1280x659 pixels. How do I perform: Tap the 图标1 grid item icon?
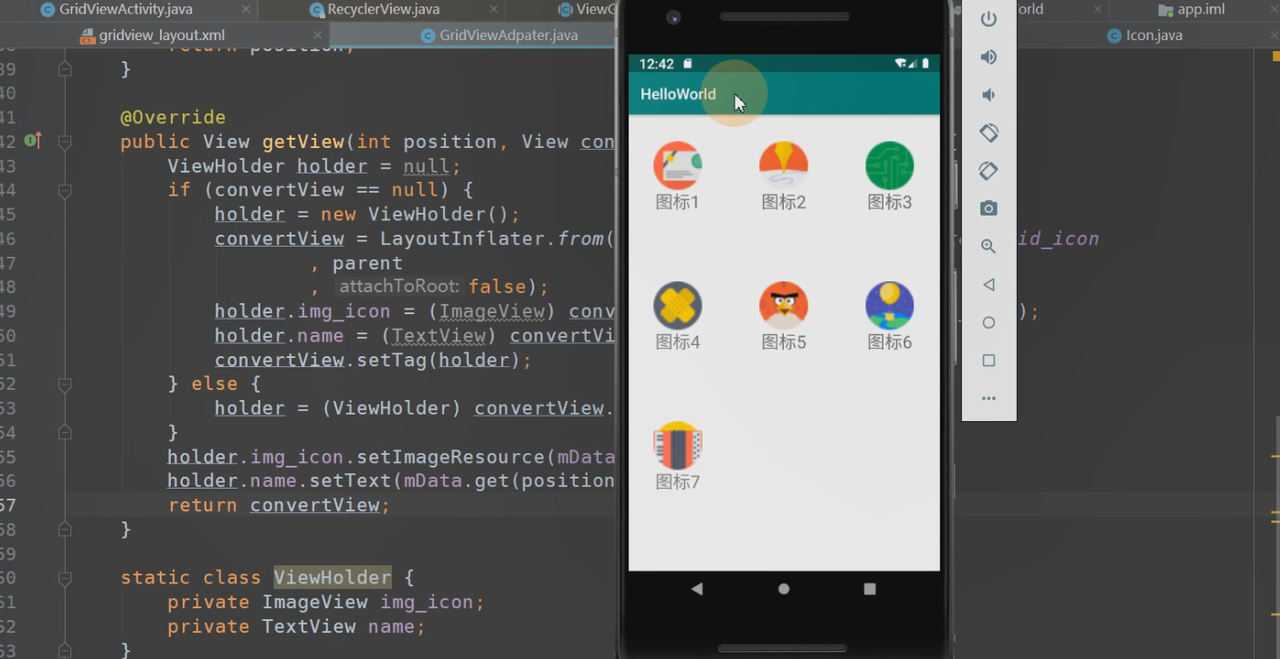click(677, 166)
